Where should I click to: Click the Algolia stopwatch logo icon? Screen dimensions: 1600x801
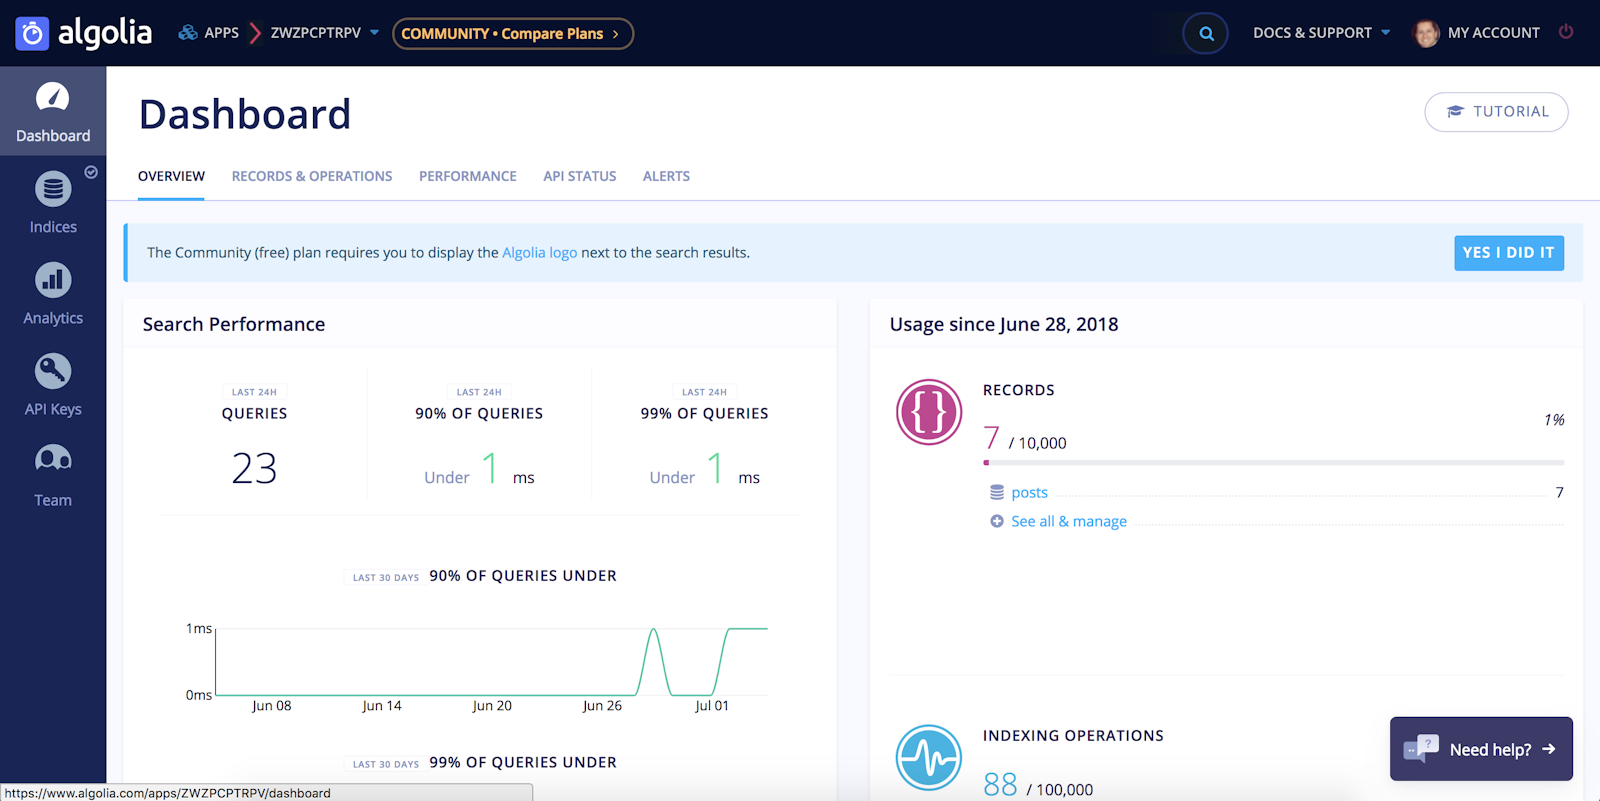[x=32, y=34]
